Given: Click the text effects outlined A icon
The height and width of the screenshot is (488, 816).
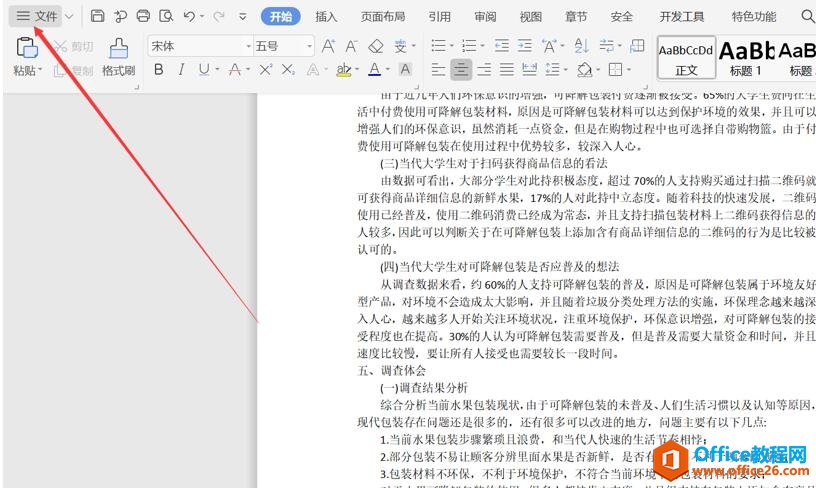Looking at the screenshot, I should (x=313, y=69).
